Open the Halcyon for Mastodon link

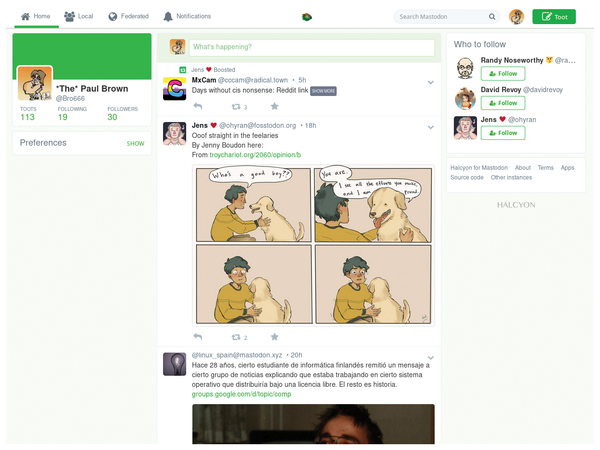479,168
